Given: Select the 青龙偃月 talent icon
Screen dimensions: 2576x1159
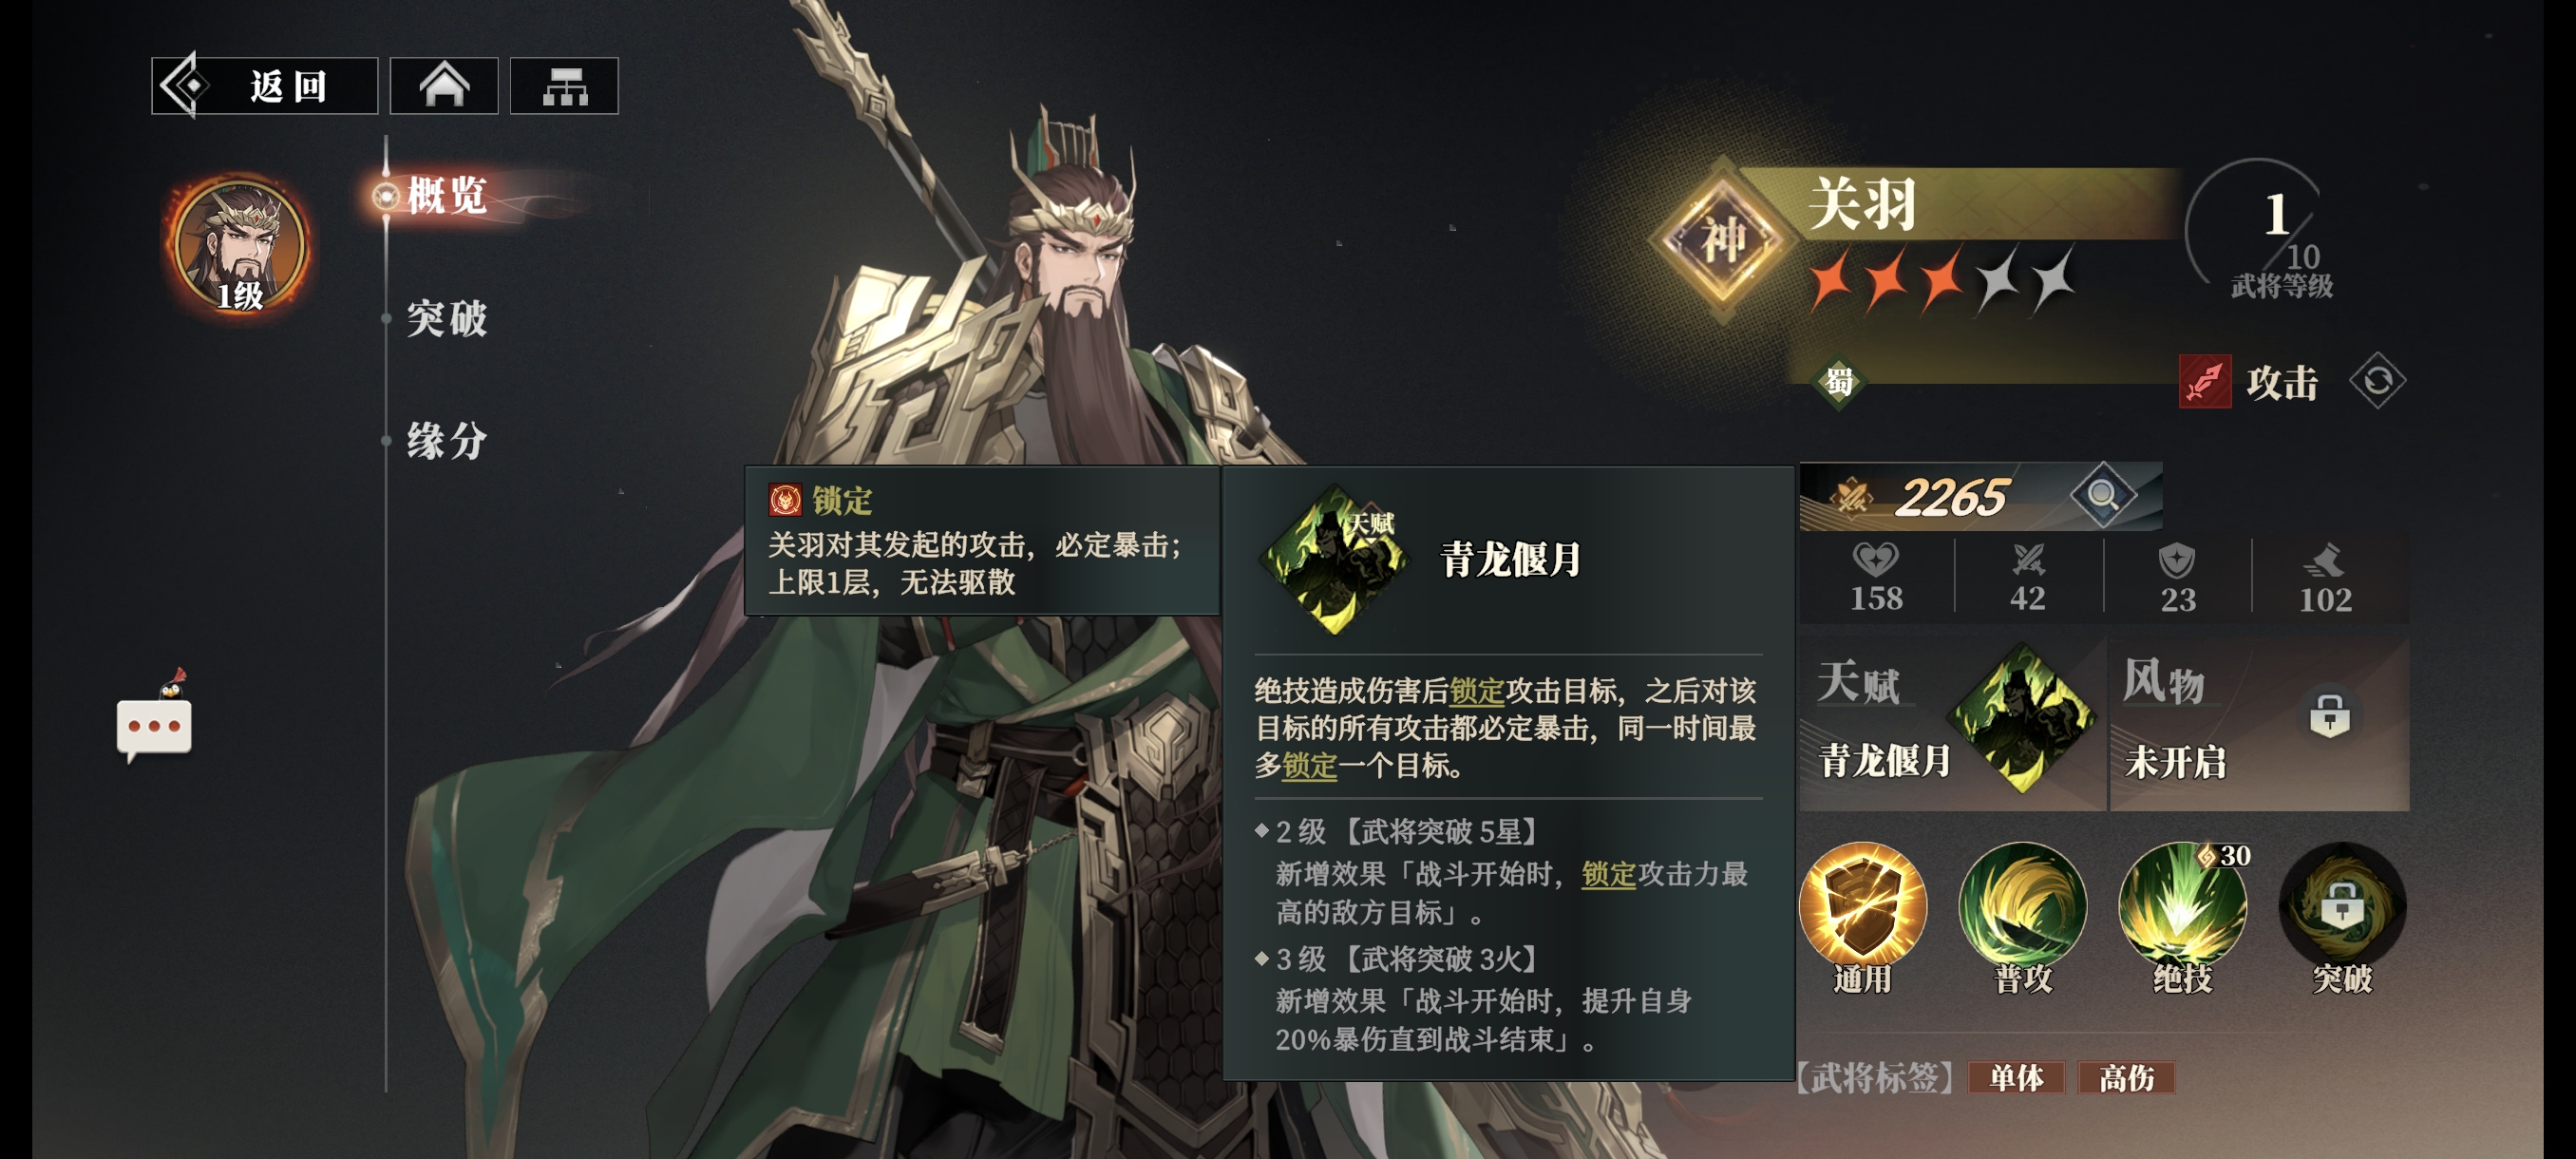Looking at the screenshot, I should coord(2021,718).
